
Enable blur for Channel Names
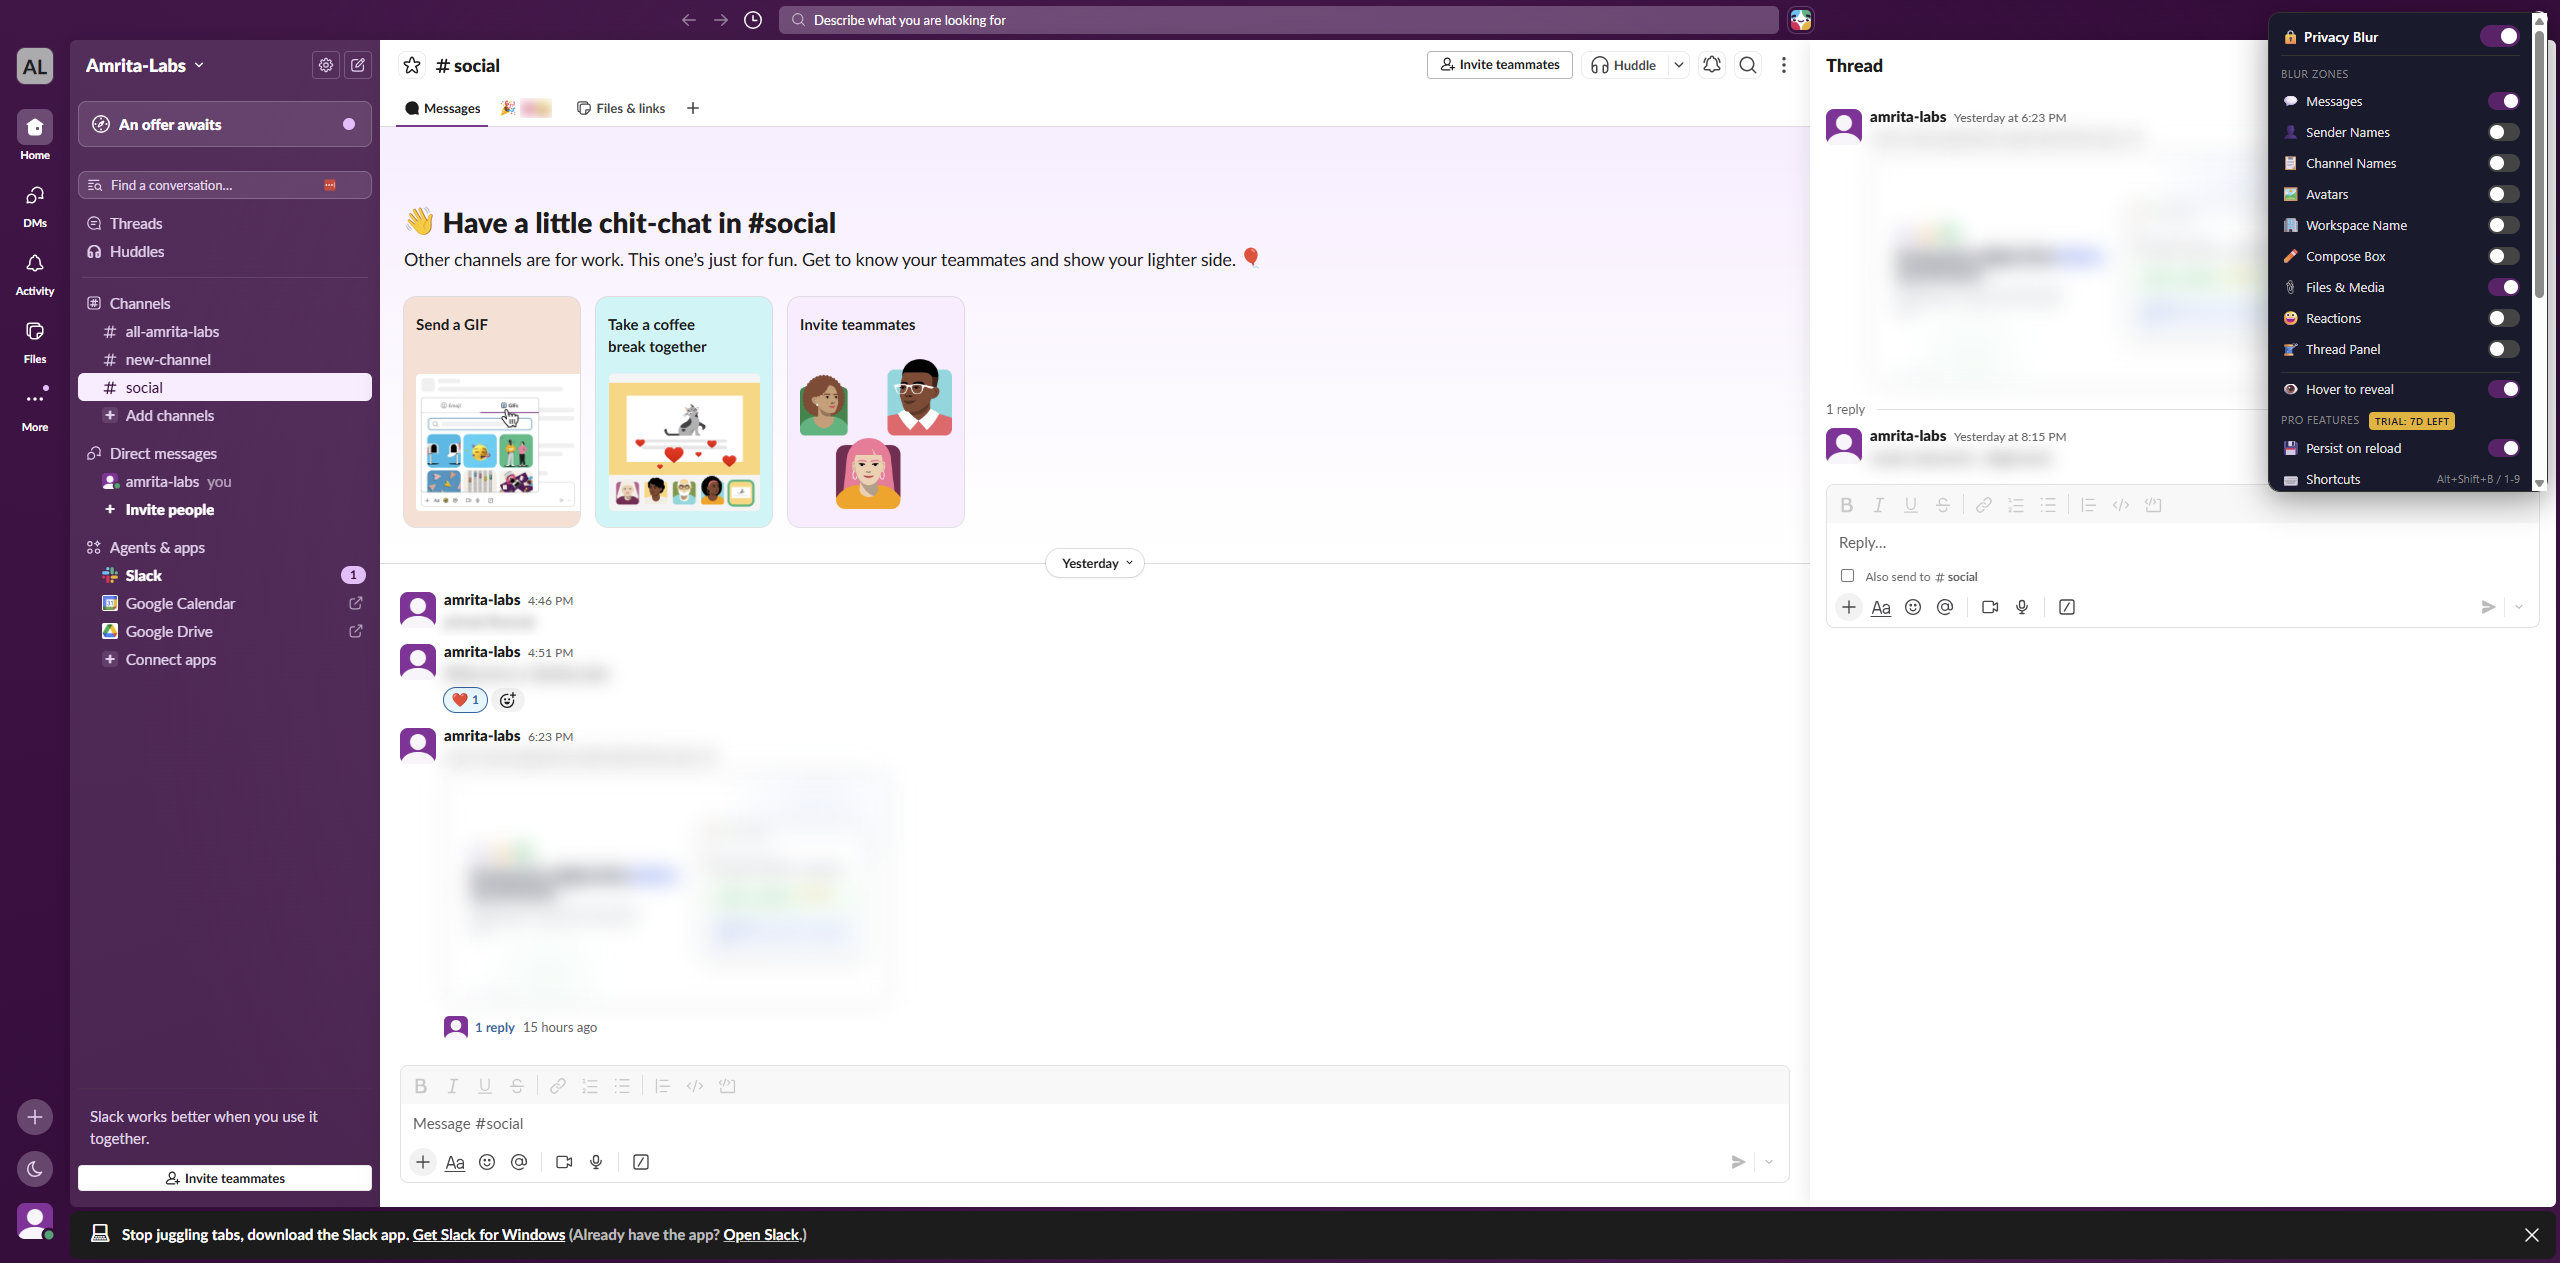(x=2503, y=163)
